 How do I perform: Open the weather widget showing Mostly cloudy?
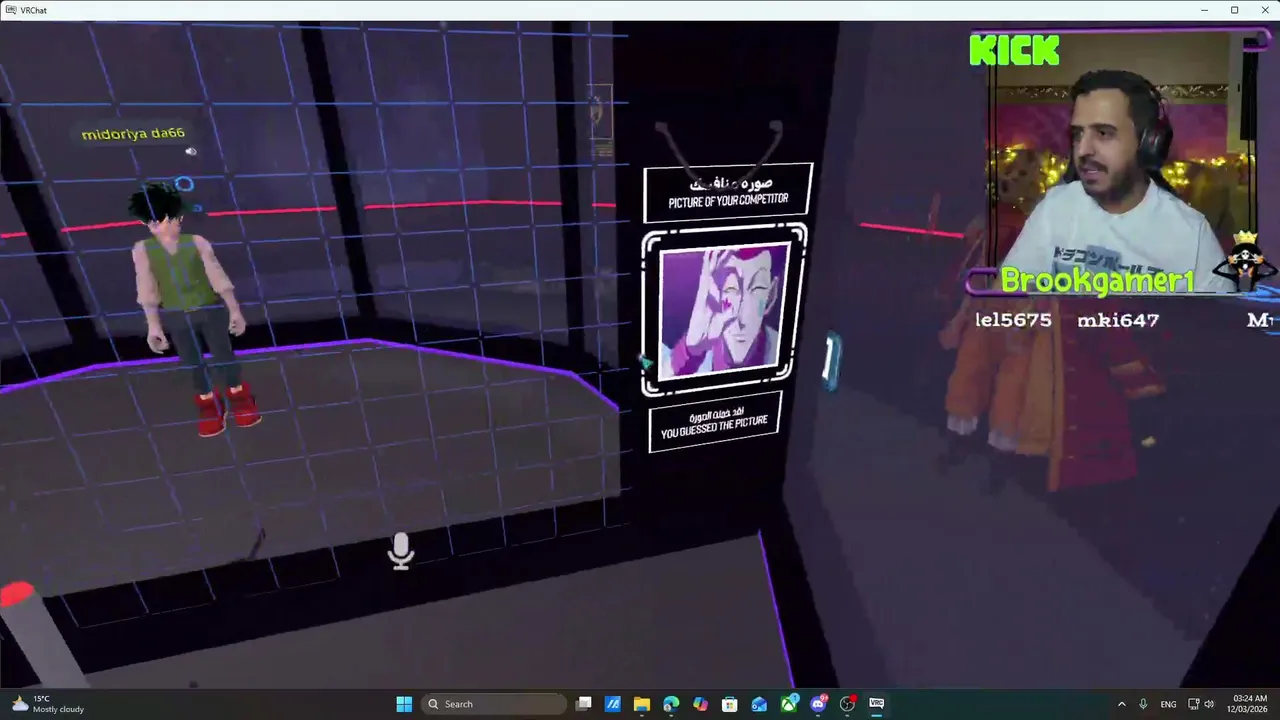[x=46, y=704]
